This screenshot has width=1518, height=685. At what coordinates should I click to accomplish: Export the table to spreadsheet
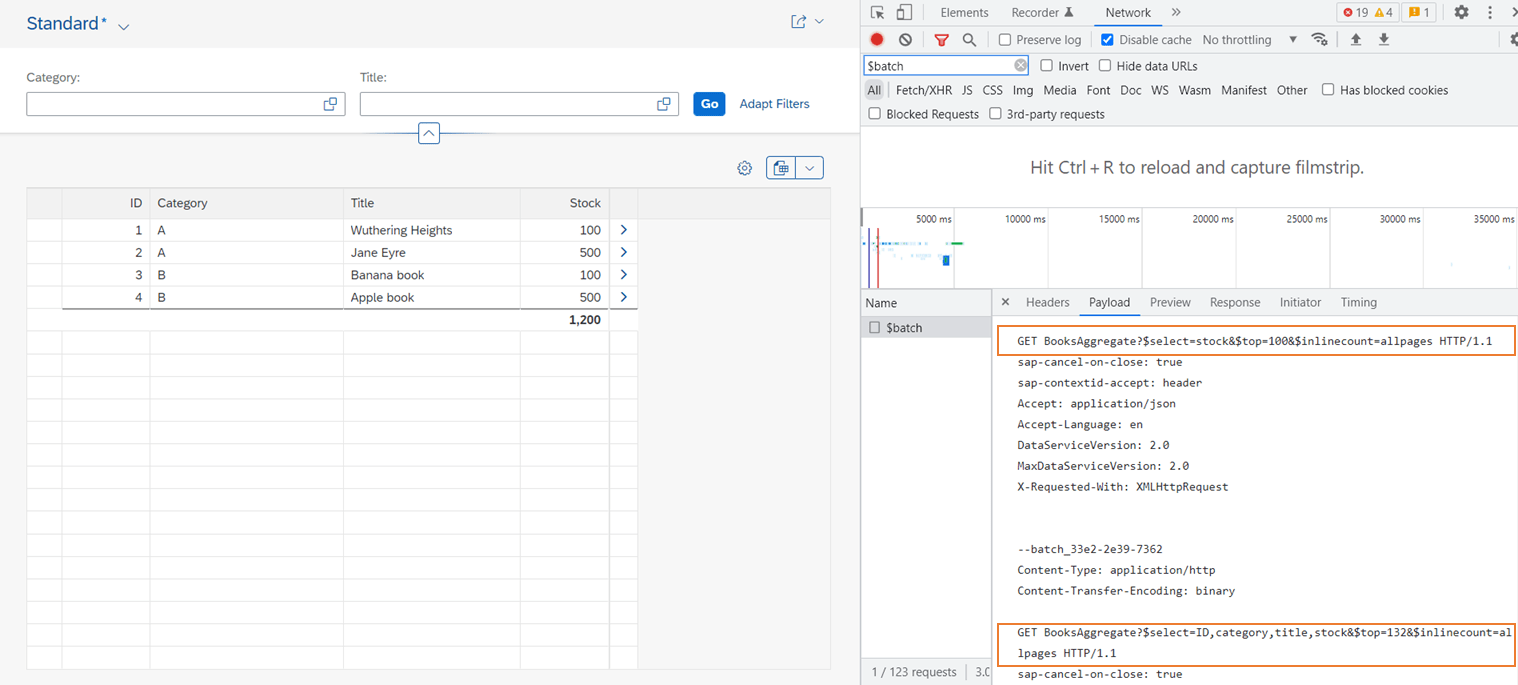click(781, 167)
